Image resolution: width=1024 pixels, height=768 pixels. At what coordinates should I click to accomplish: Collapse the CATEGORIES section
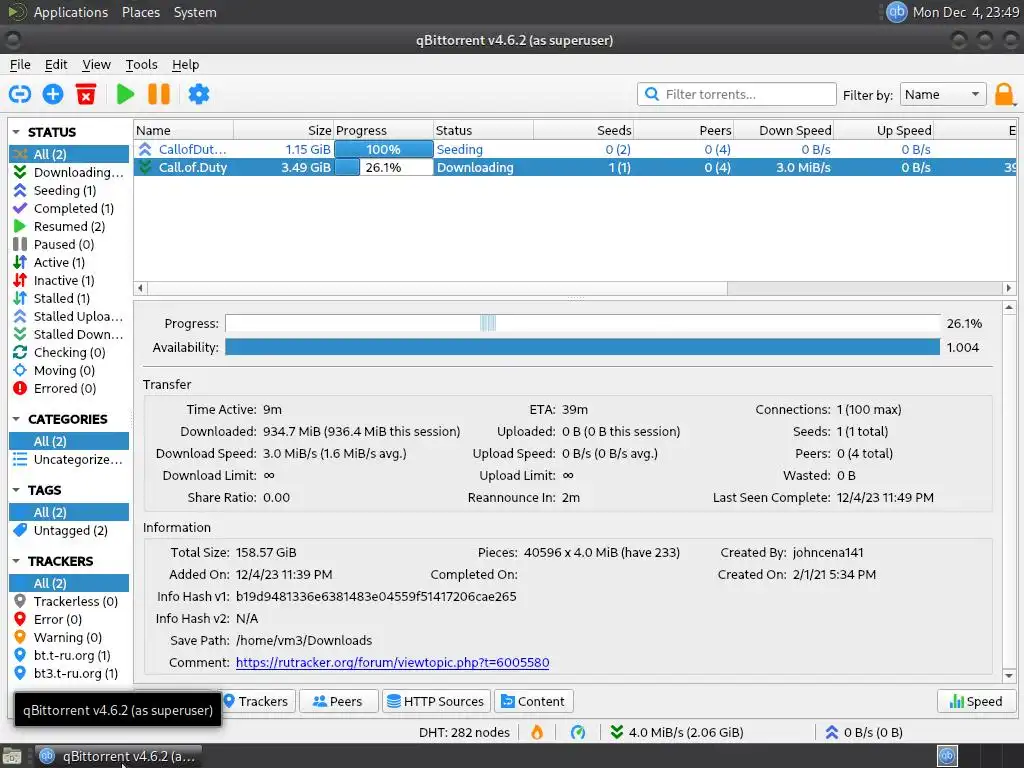[16, 419]
